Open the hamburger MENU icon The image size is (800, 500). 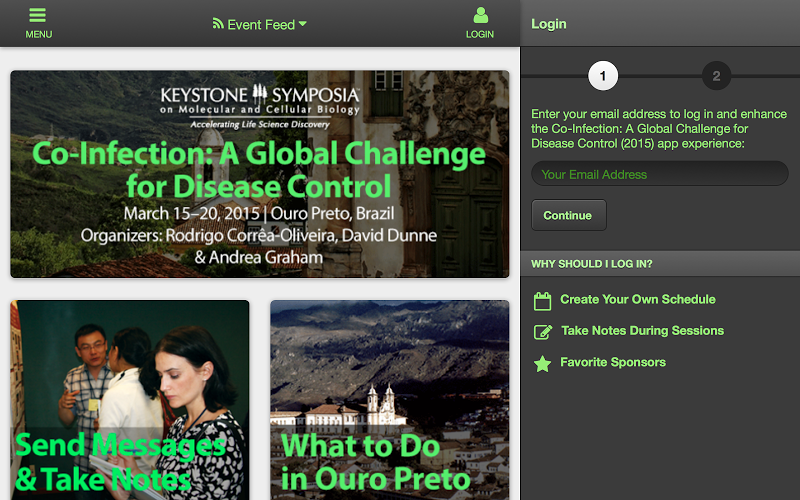click(38, 15)
